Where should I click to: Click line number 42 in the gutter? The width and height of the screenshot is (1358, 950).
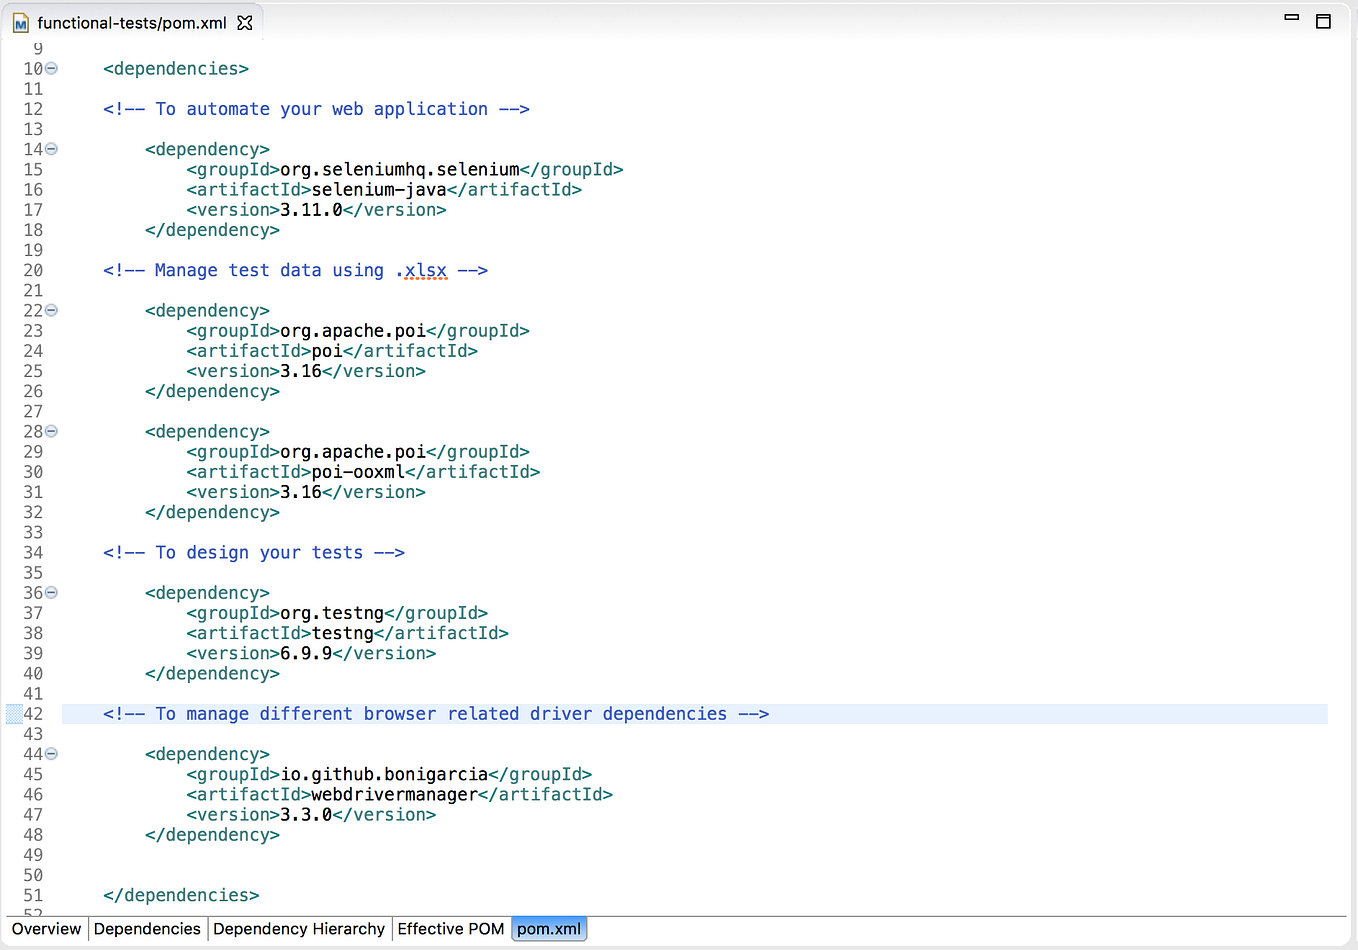point(33,713)
